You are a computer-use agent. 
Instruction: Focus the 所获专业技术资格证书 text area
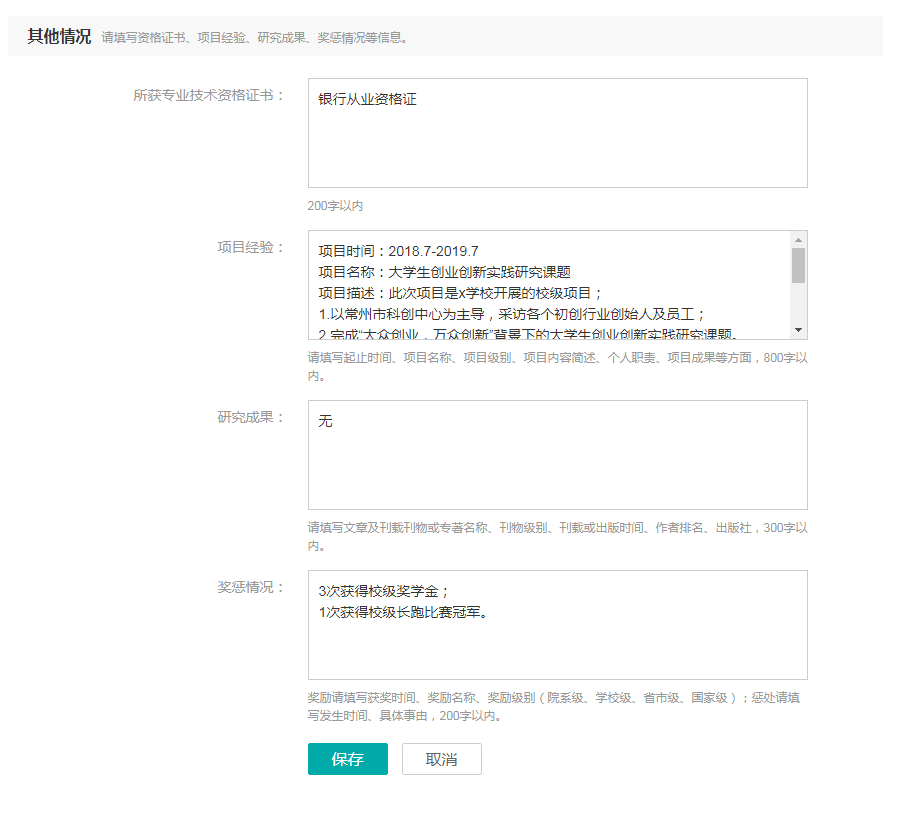(557, 145)
